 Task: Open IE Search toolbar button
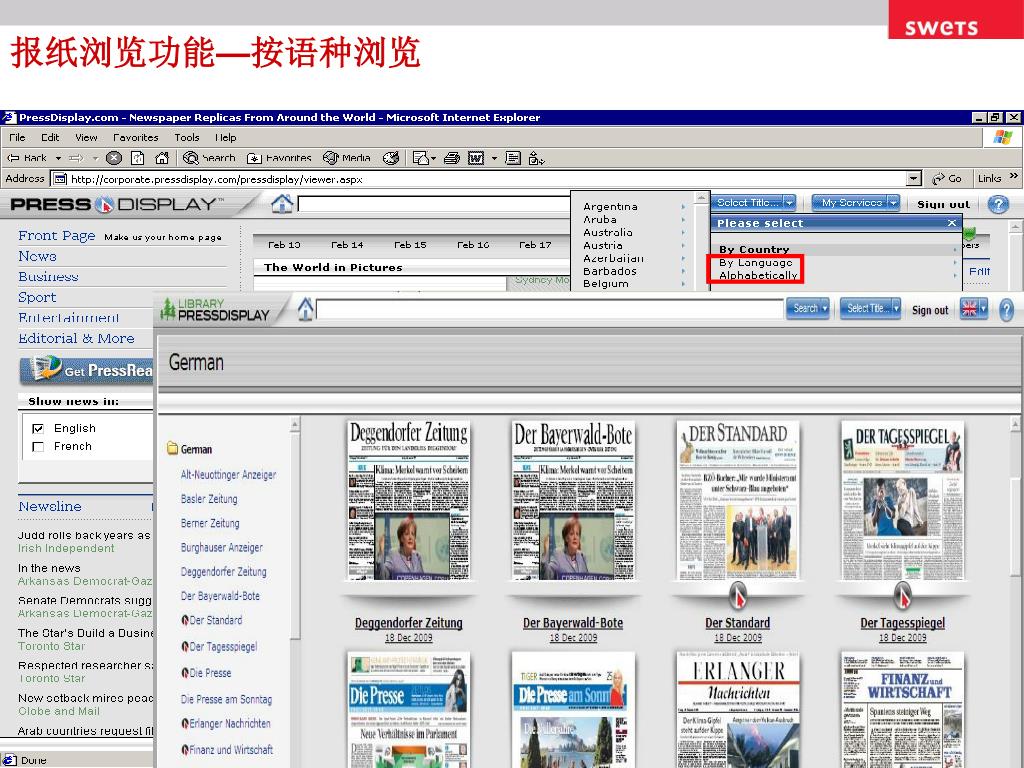click(209, 158)
